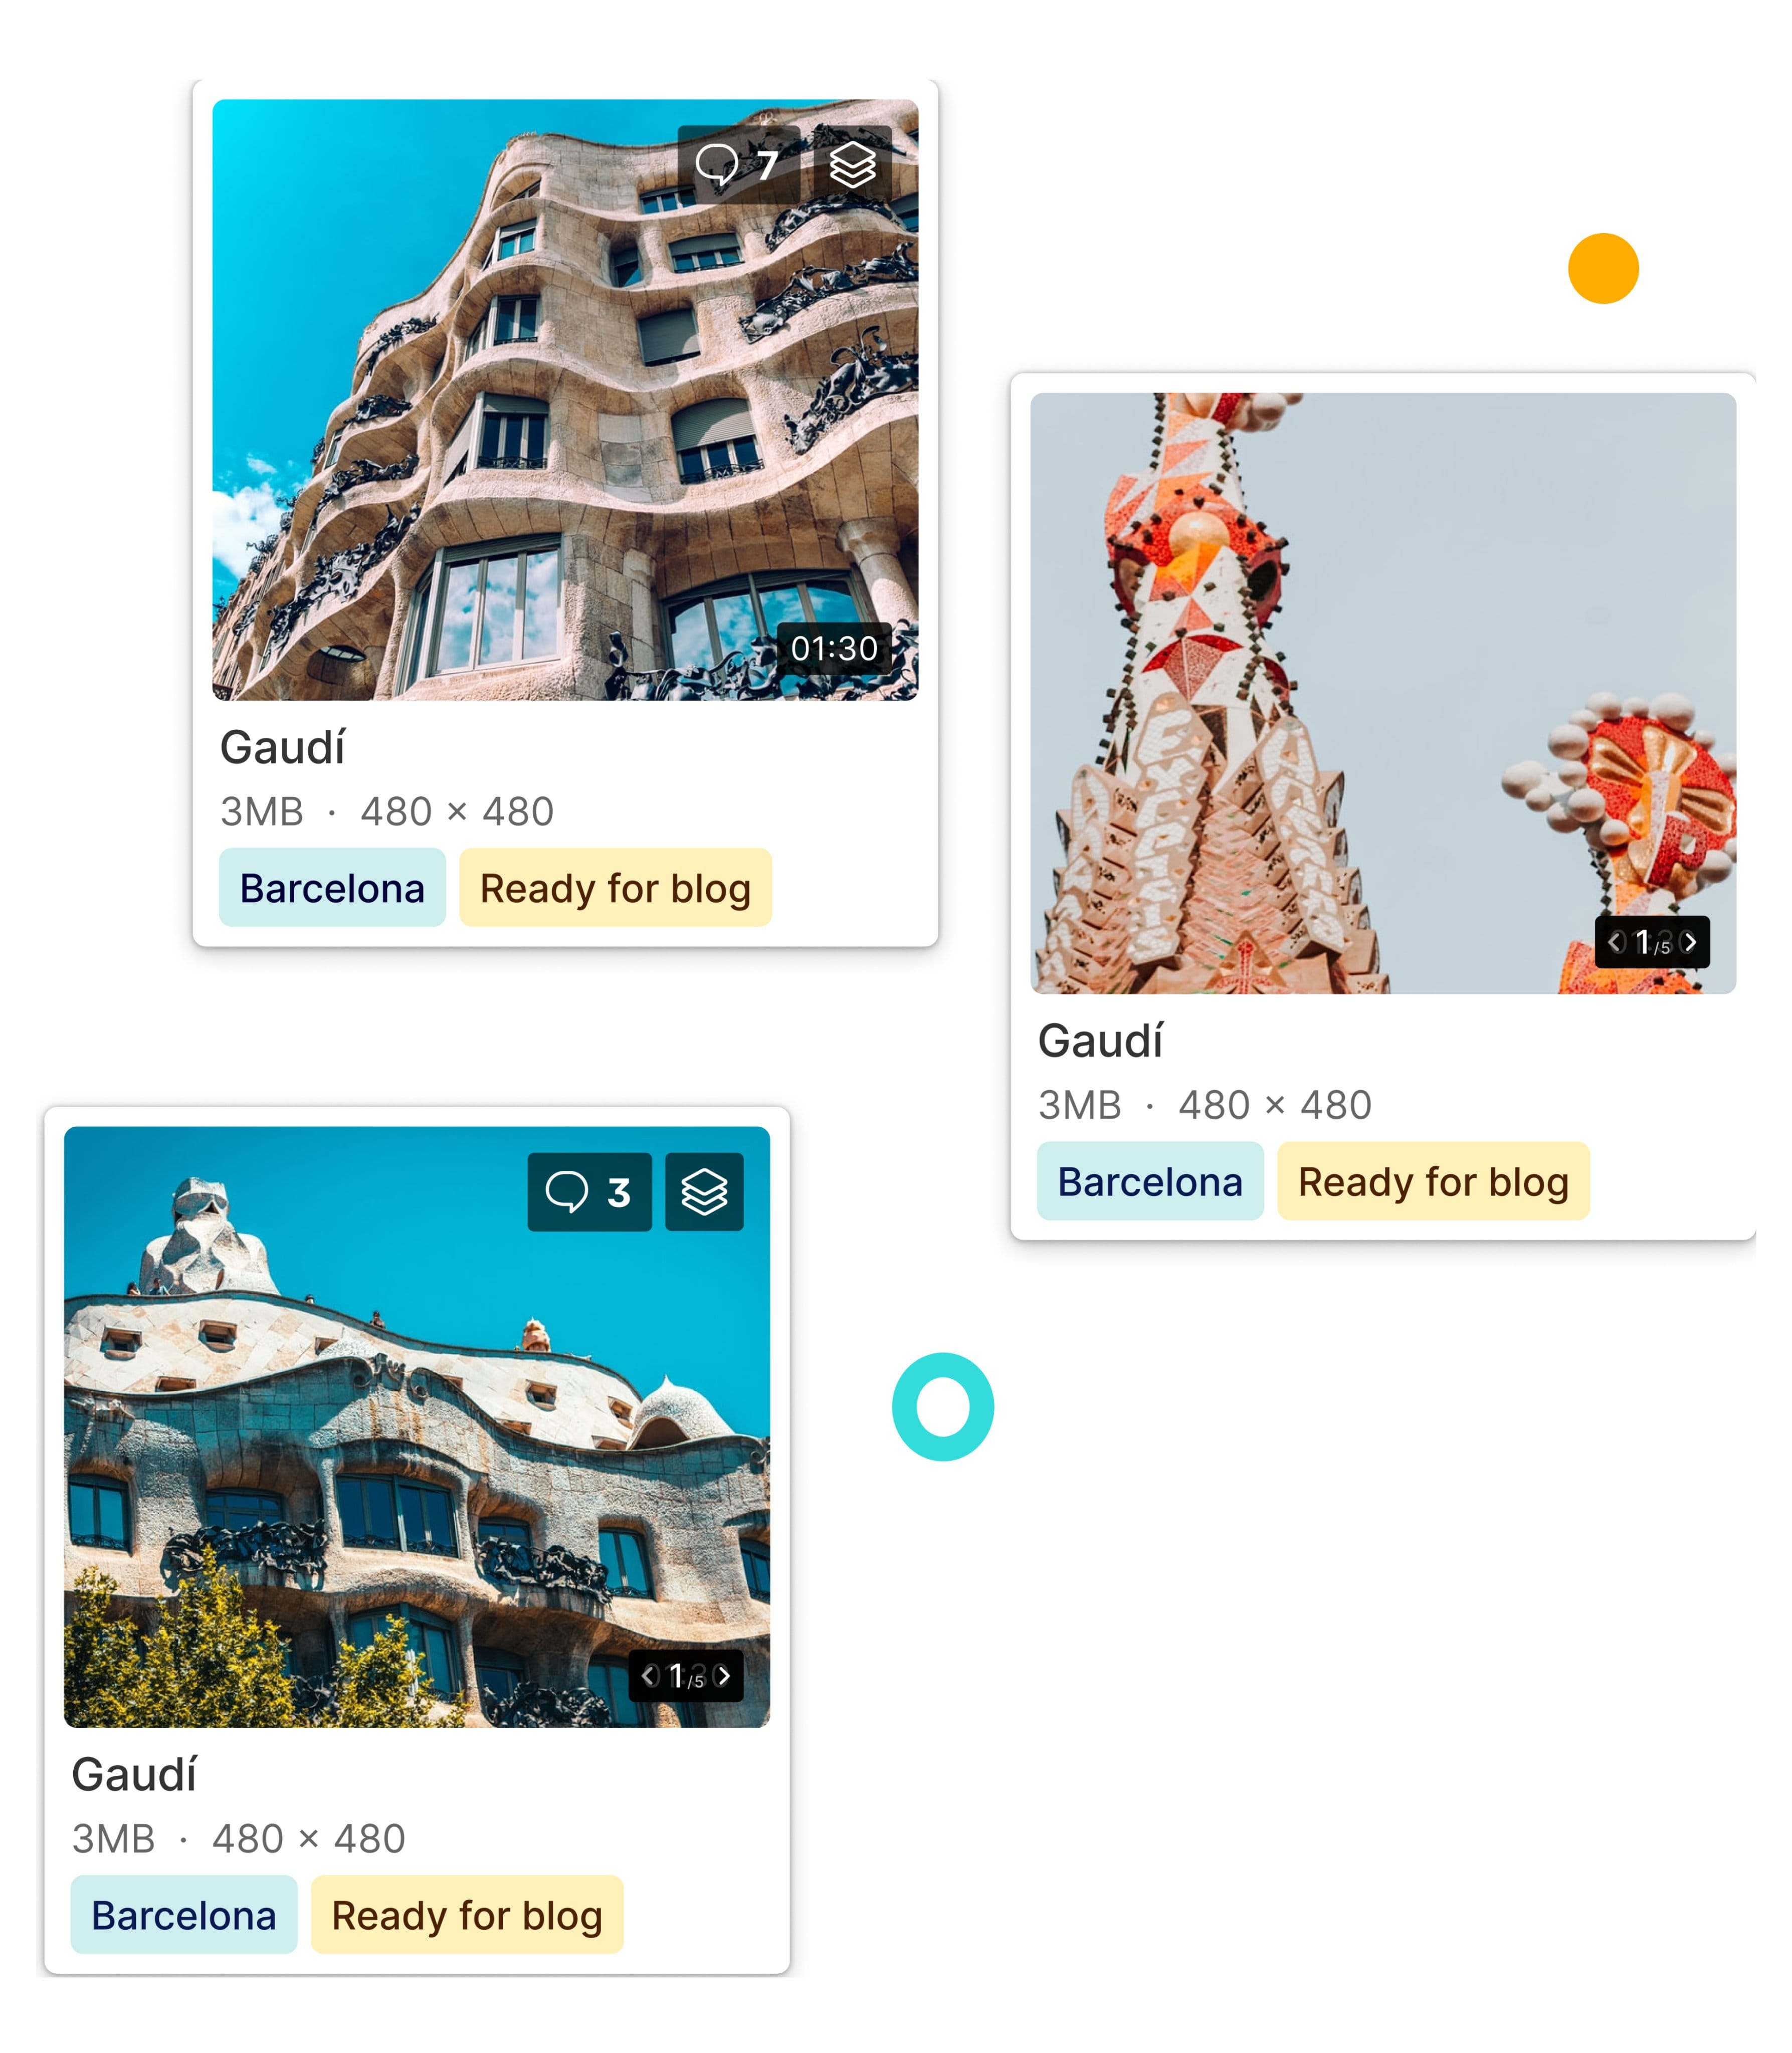
Task: Select Ready for blog tag on video card
Action: click(x=615, y=888)
